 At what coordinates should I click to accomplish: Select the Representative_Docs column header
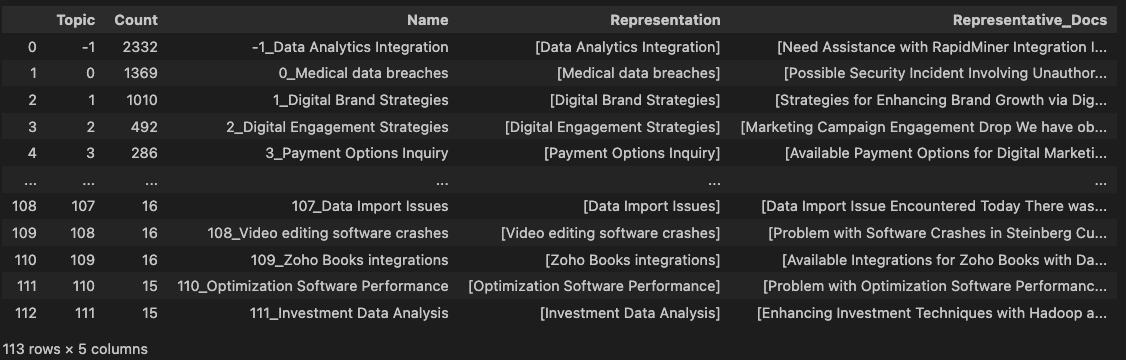click(1030, 20)
